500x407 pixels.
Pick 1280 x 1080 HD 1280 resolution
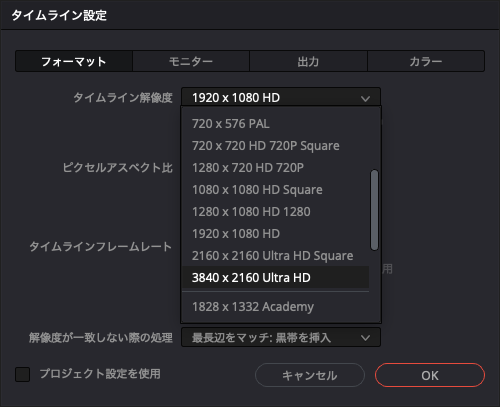click(275, 212)
